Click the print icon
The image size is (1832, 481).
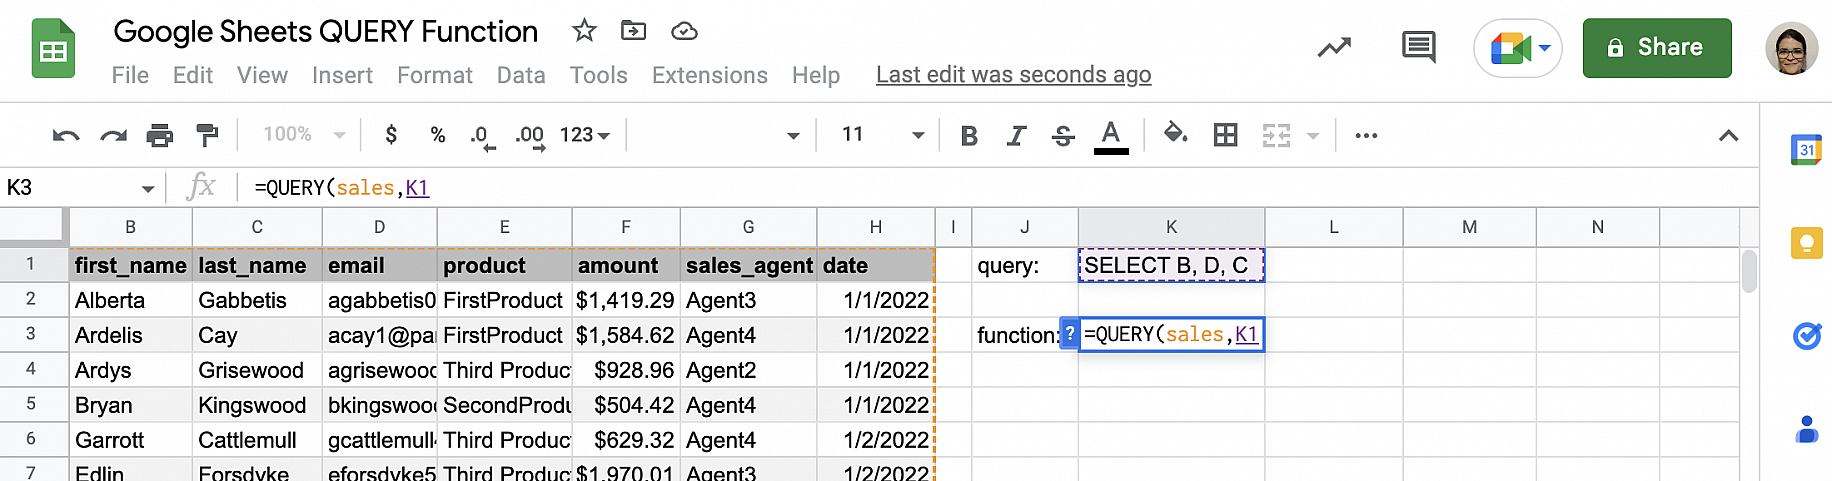(x=160, y=135)
